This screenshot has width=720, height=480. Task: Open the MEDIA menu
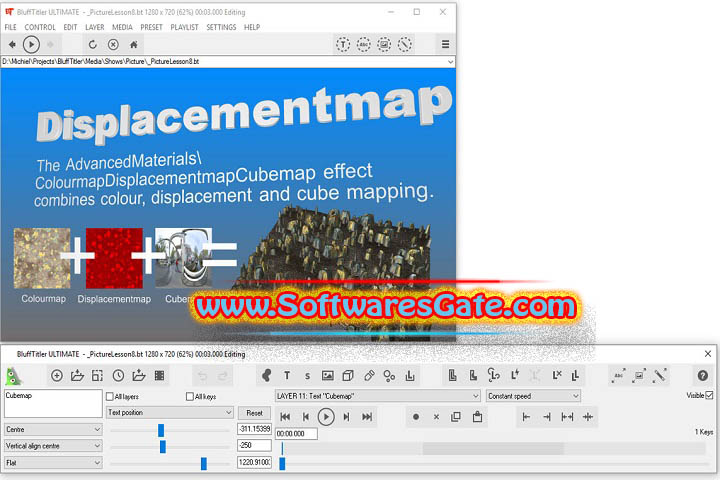click(x=122, y=27)
